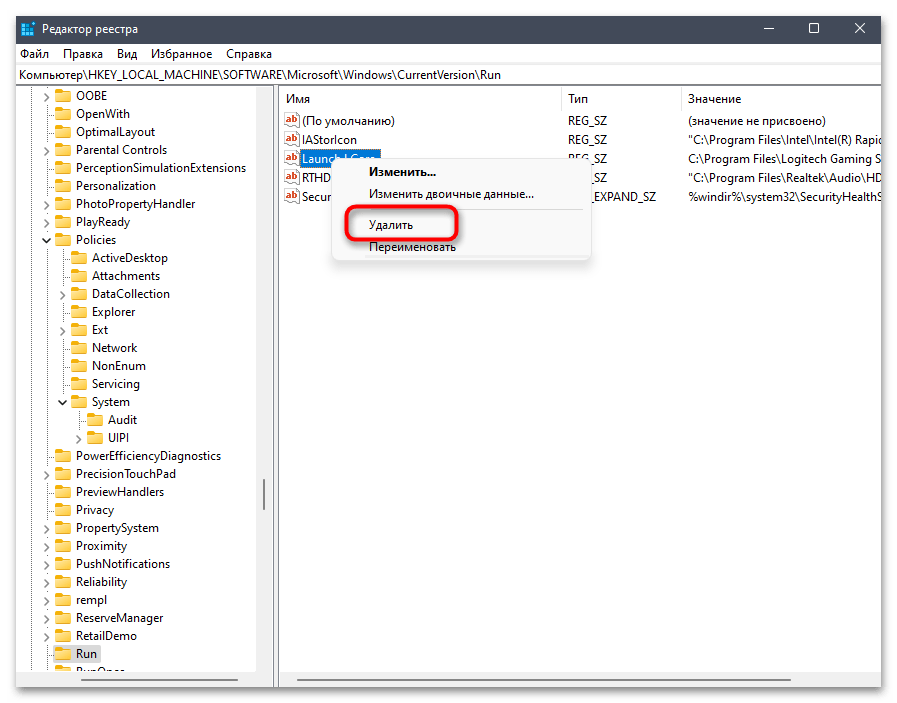Expand the UIPI subkey

pos(78,439)
